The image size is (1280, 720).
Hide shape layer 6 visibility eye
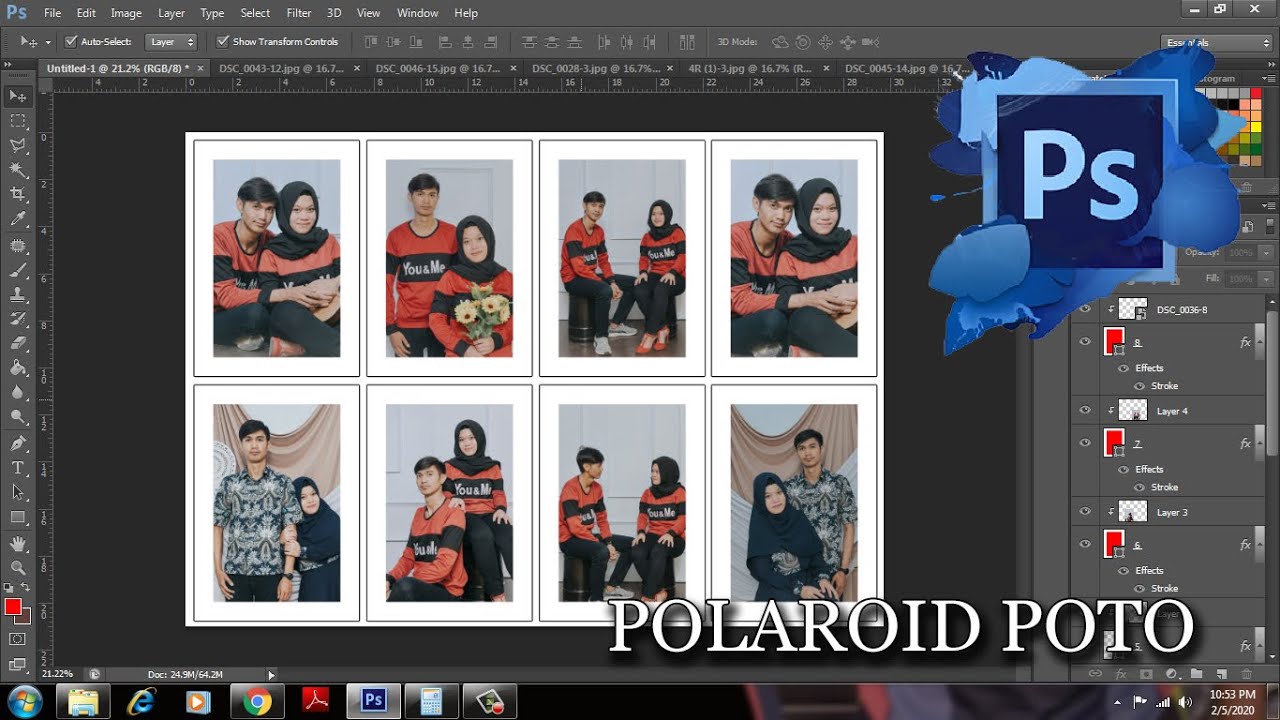point(1085,545)
